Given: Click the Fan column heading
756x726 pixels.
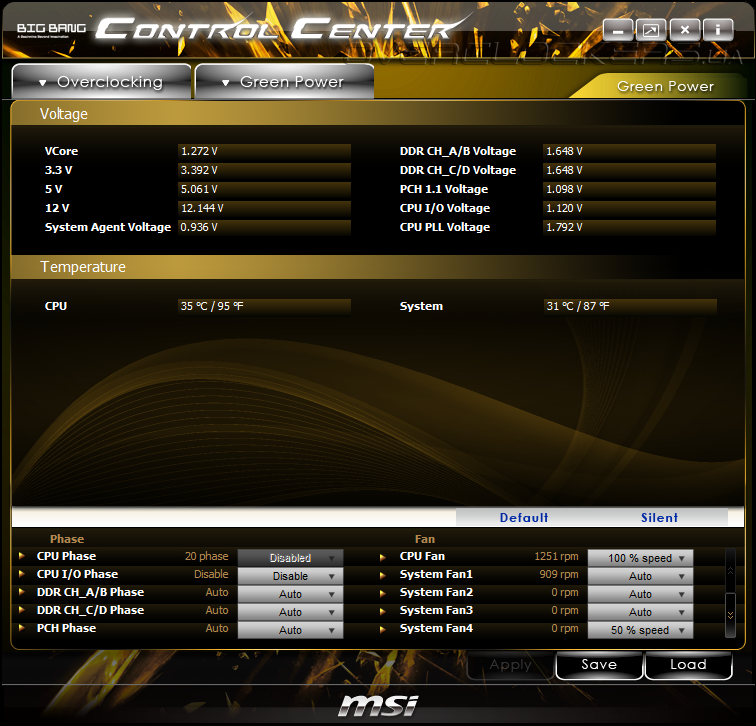Looking at the screenshot, I should coord(425,539).
